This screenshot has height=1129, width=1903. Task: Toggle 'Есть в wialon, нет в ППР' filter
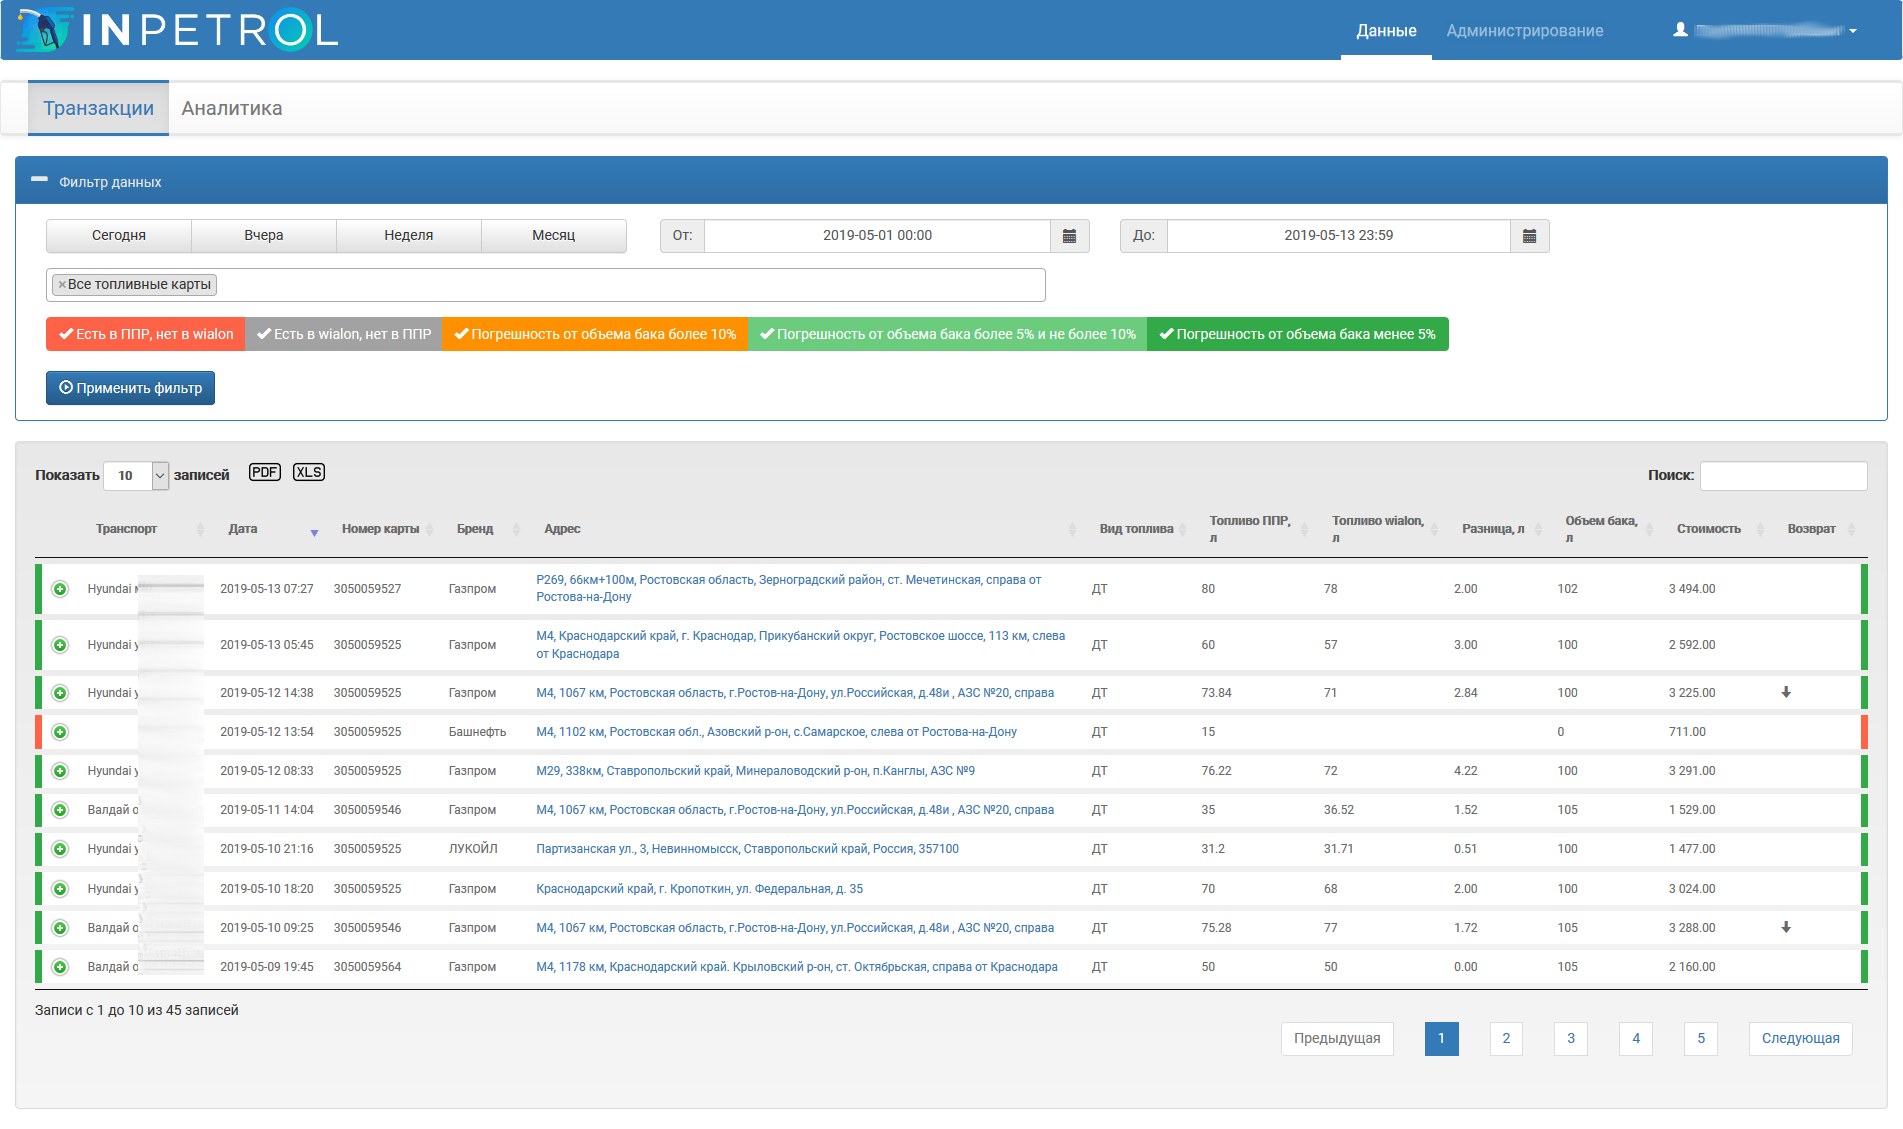(344, 334)
